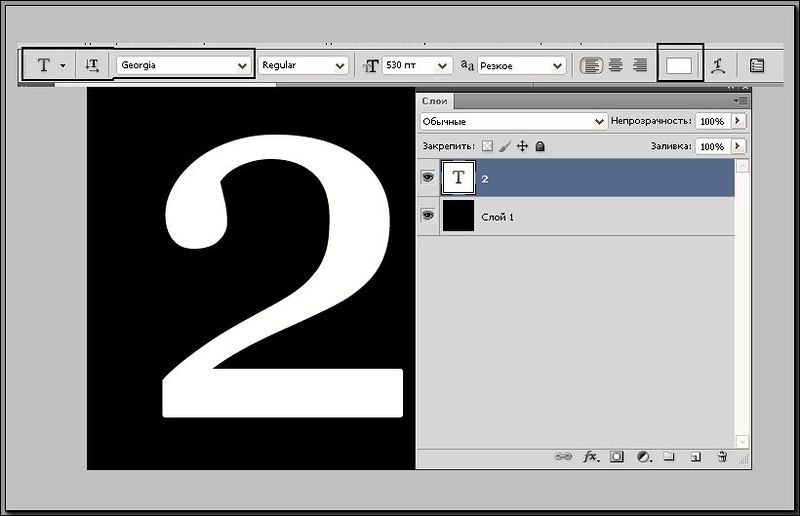Image resolution: width=800 pixels, height=516 pixels.
Task: Hide the Слой 1 layer
Action: point(428,215)
